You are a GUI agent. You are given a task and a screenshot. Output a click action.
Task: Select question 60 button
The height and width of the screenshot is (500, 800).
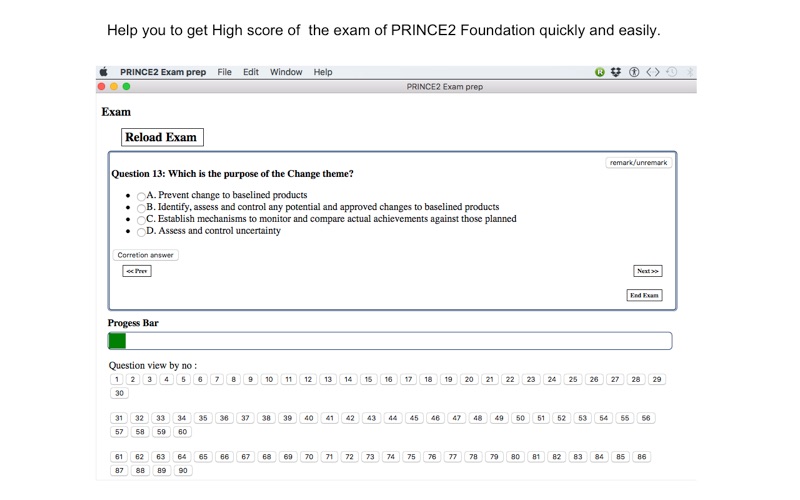click(182, 432)
